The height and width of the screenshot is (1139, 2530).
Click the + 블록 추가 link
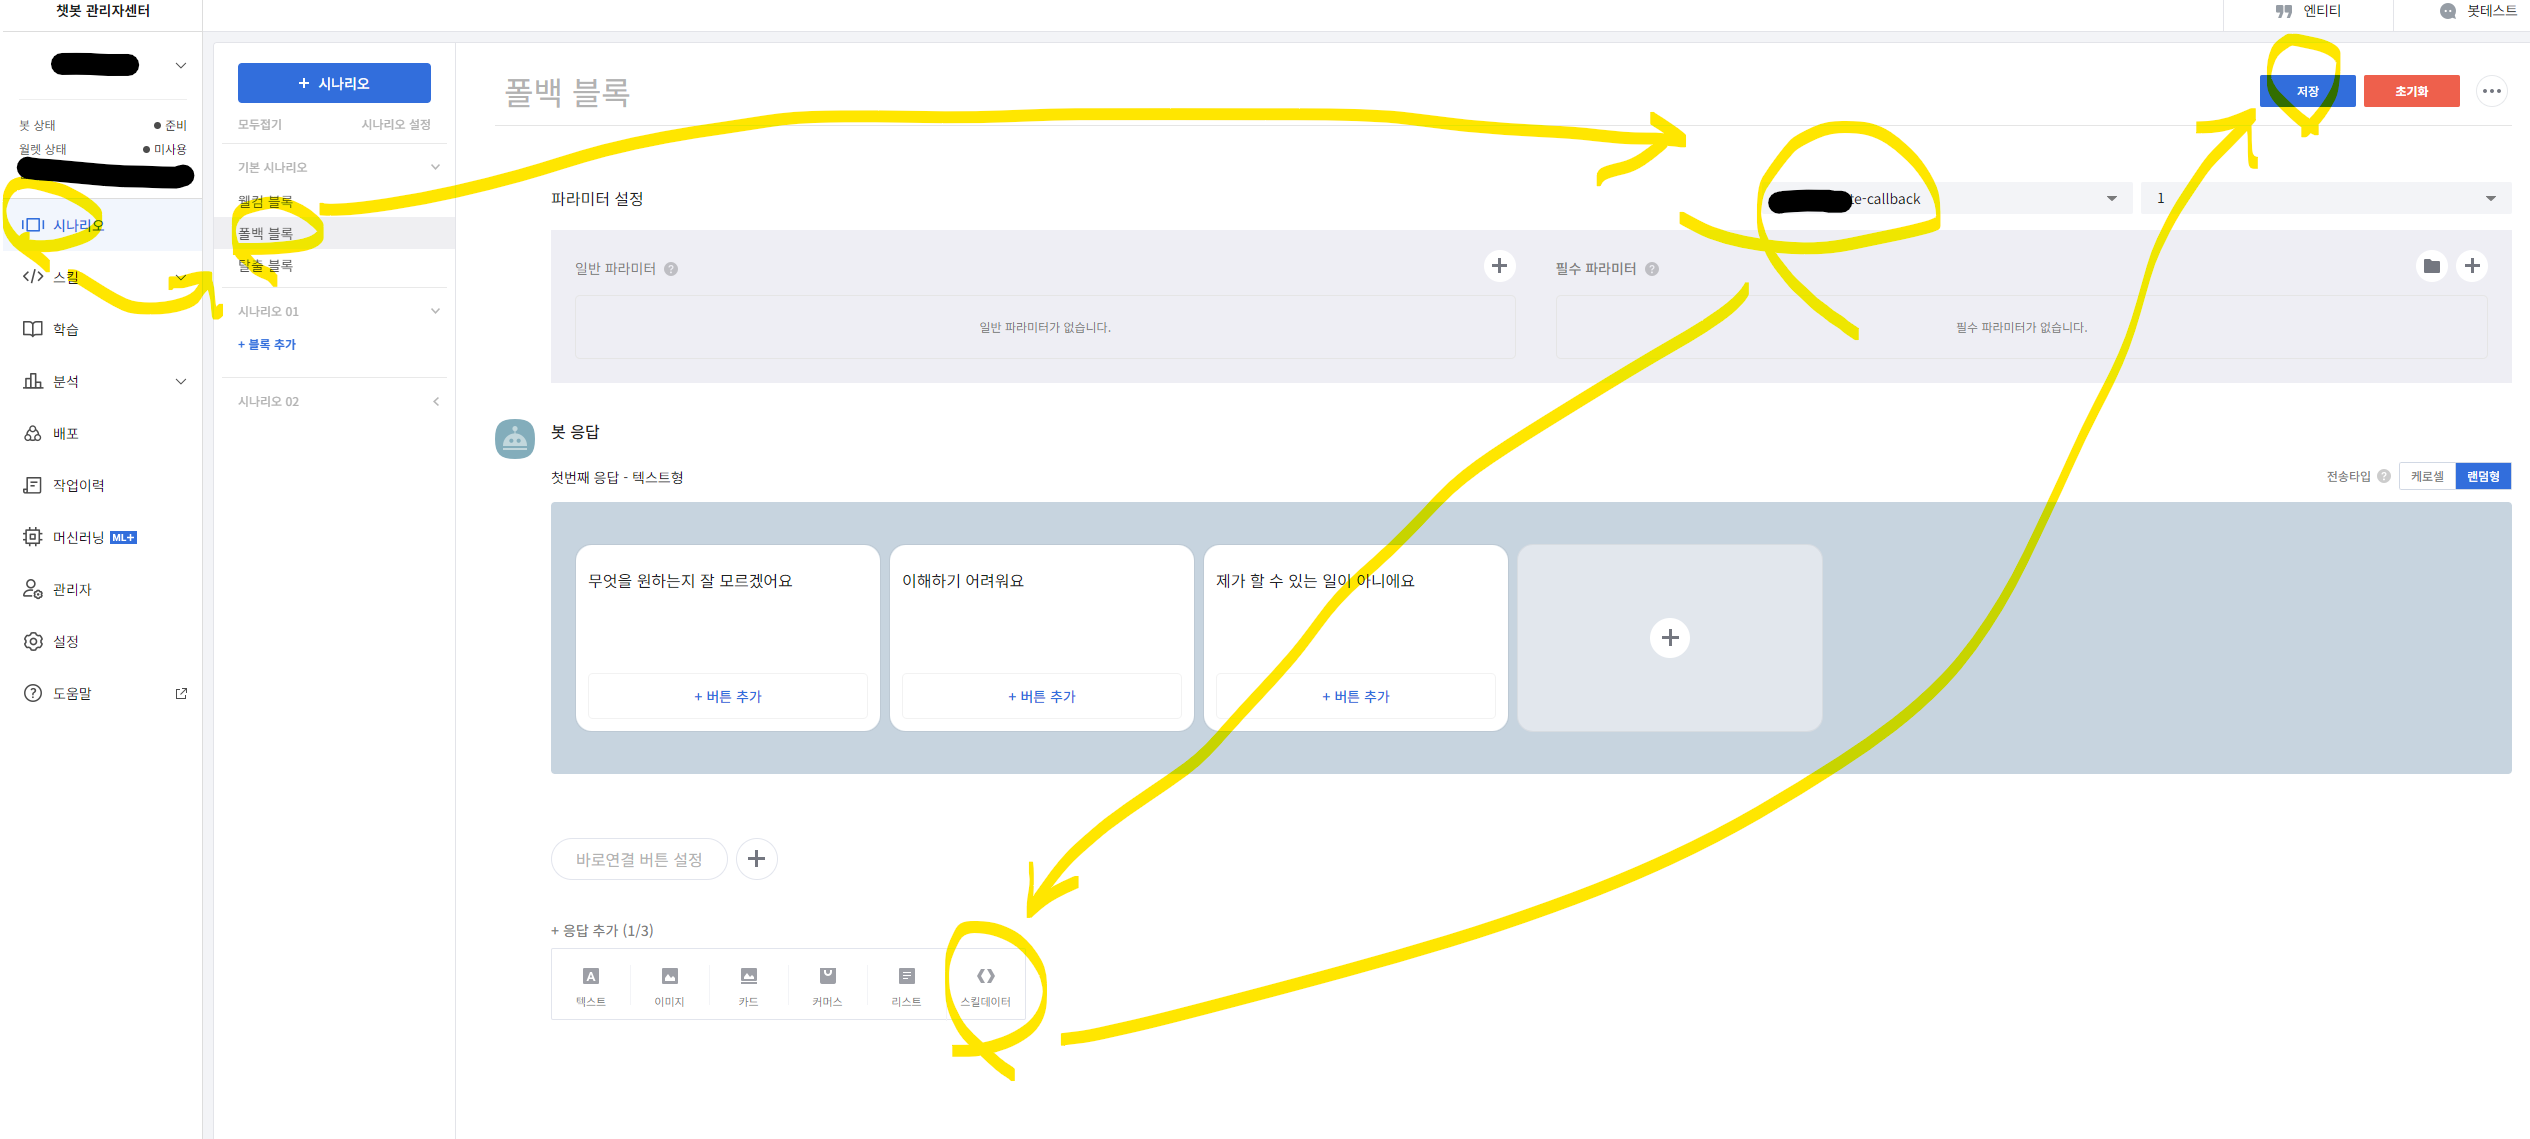[x=267, y=344]
